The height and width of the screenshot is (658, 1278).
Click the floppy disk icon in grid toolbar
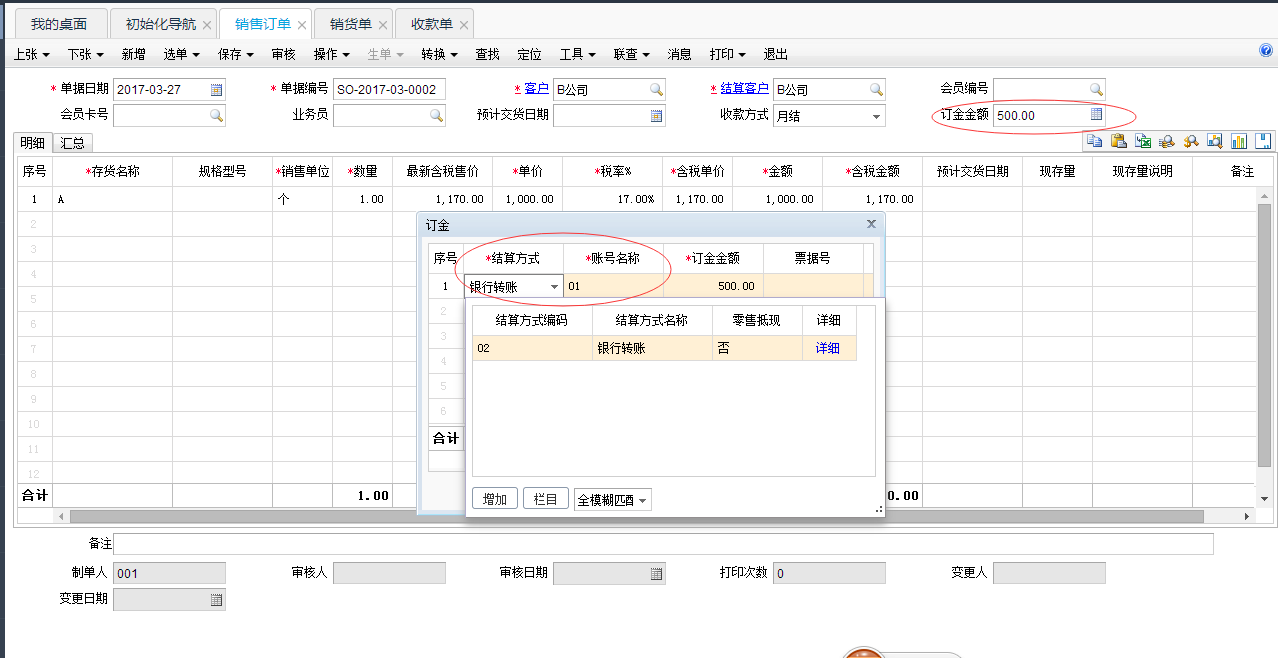pyautogui.click(x=1263, y=142)
